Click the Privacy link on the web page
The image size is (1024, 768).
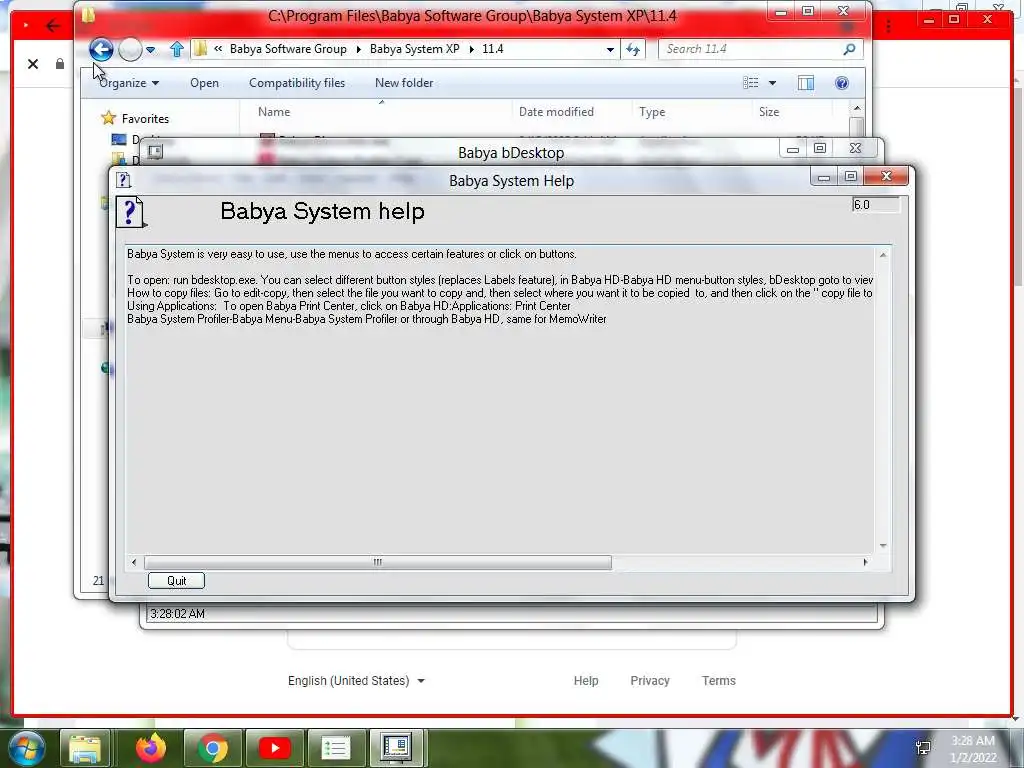(x=650, y=680)
